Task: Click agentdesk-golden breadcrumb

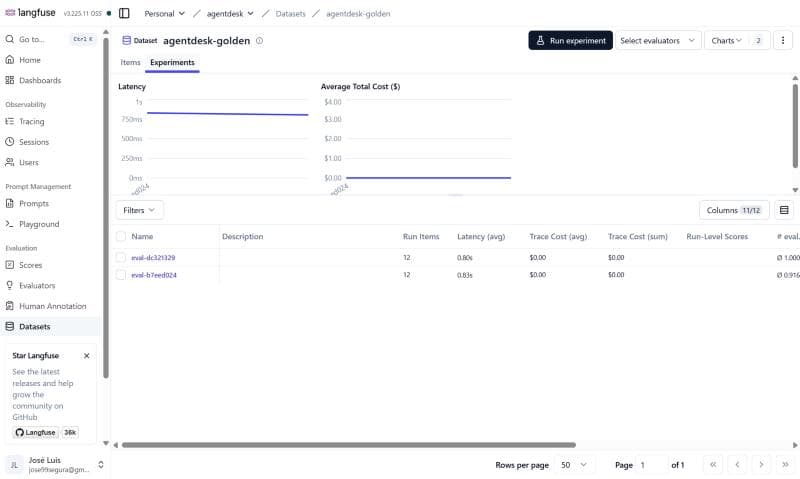Action: [x=358, y=14]
